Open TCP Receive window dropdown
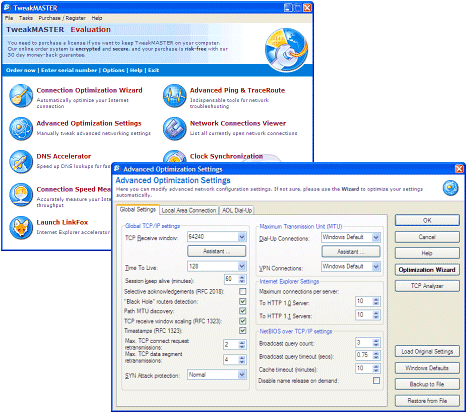467x416 pixels. click(x=242, y=237)
